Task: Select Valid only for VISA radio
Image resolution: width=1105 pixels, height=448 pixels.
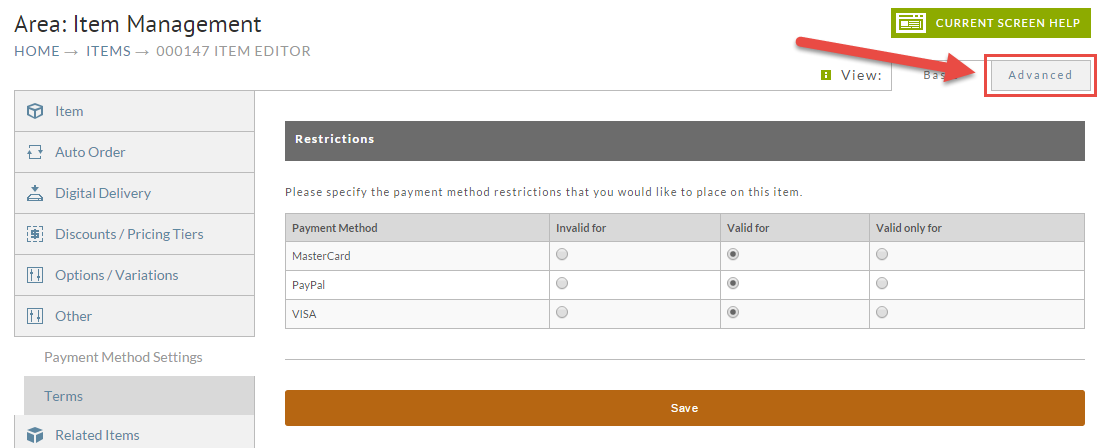Action: point(882,312)
